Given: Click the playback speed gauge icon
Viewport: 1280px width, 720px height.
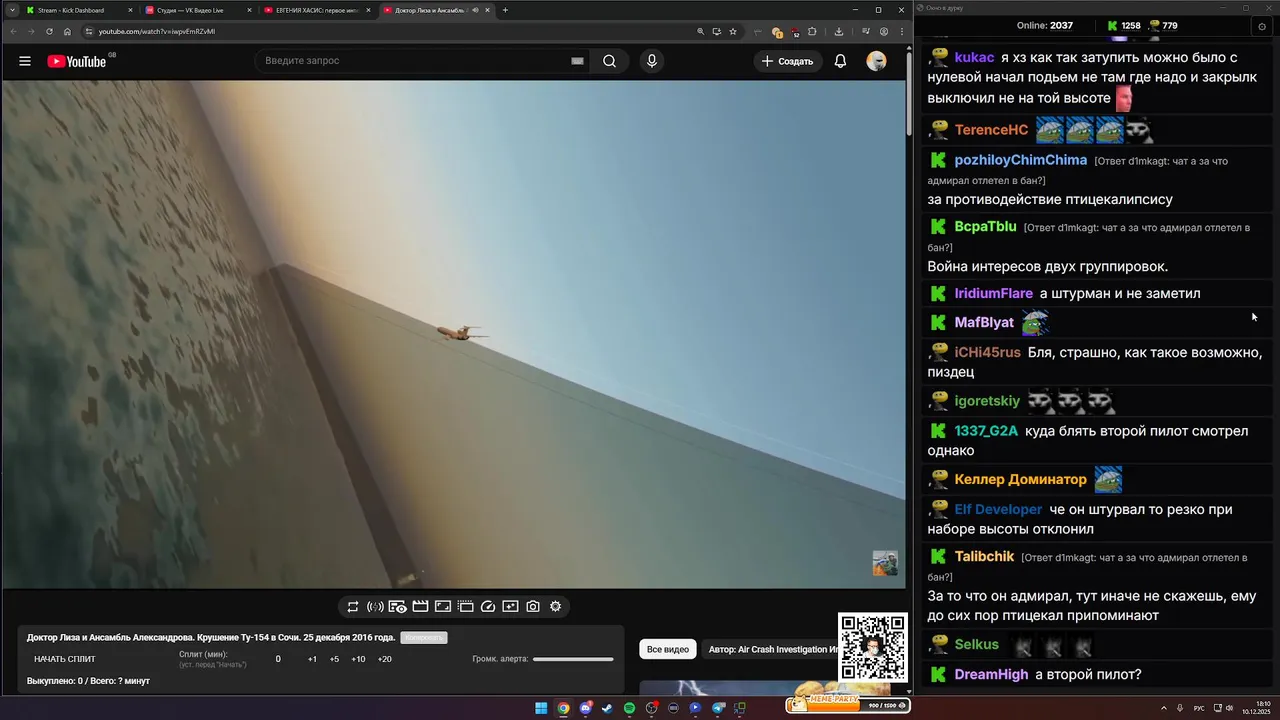Looking at the screenshot, I should pos(488,606).
